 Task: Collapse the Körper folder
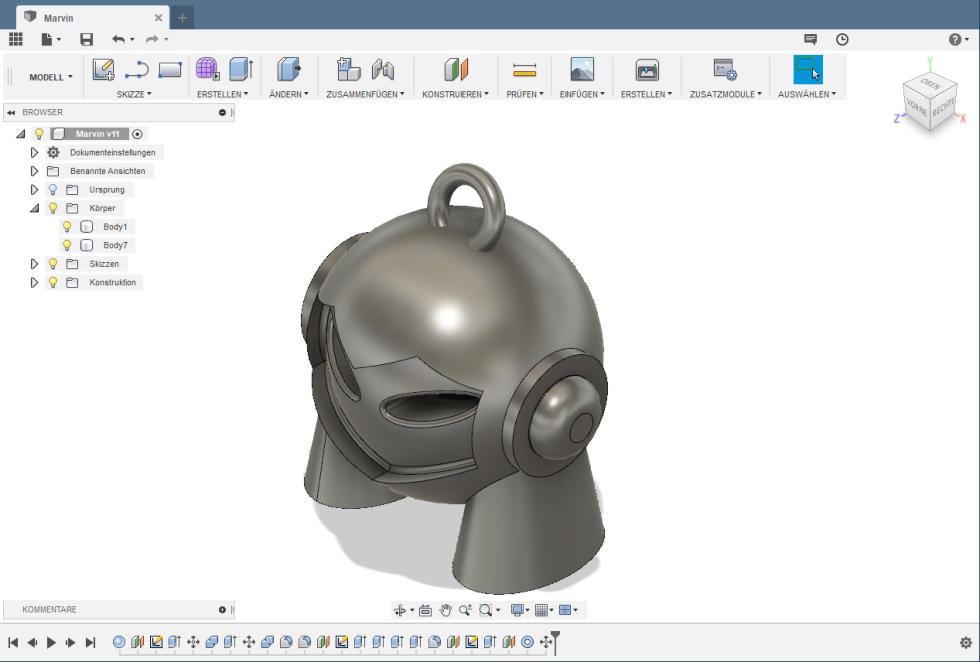tap(34, 208)
